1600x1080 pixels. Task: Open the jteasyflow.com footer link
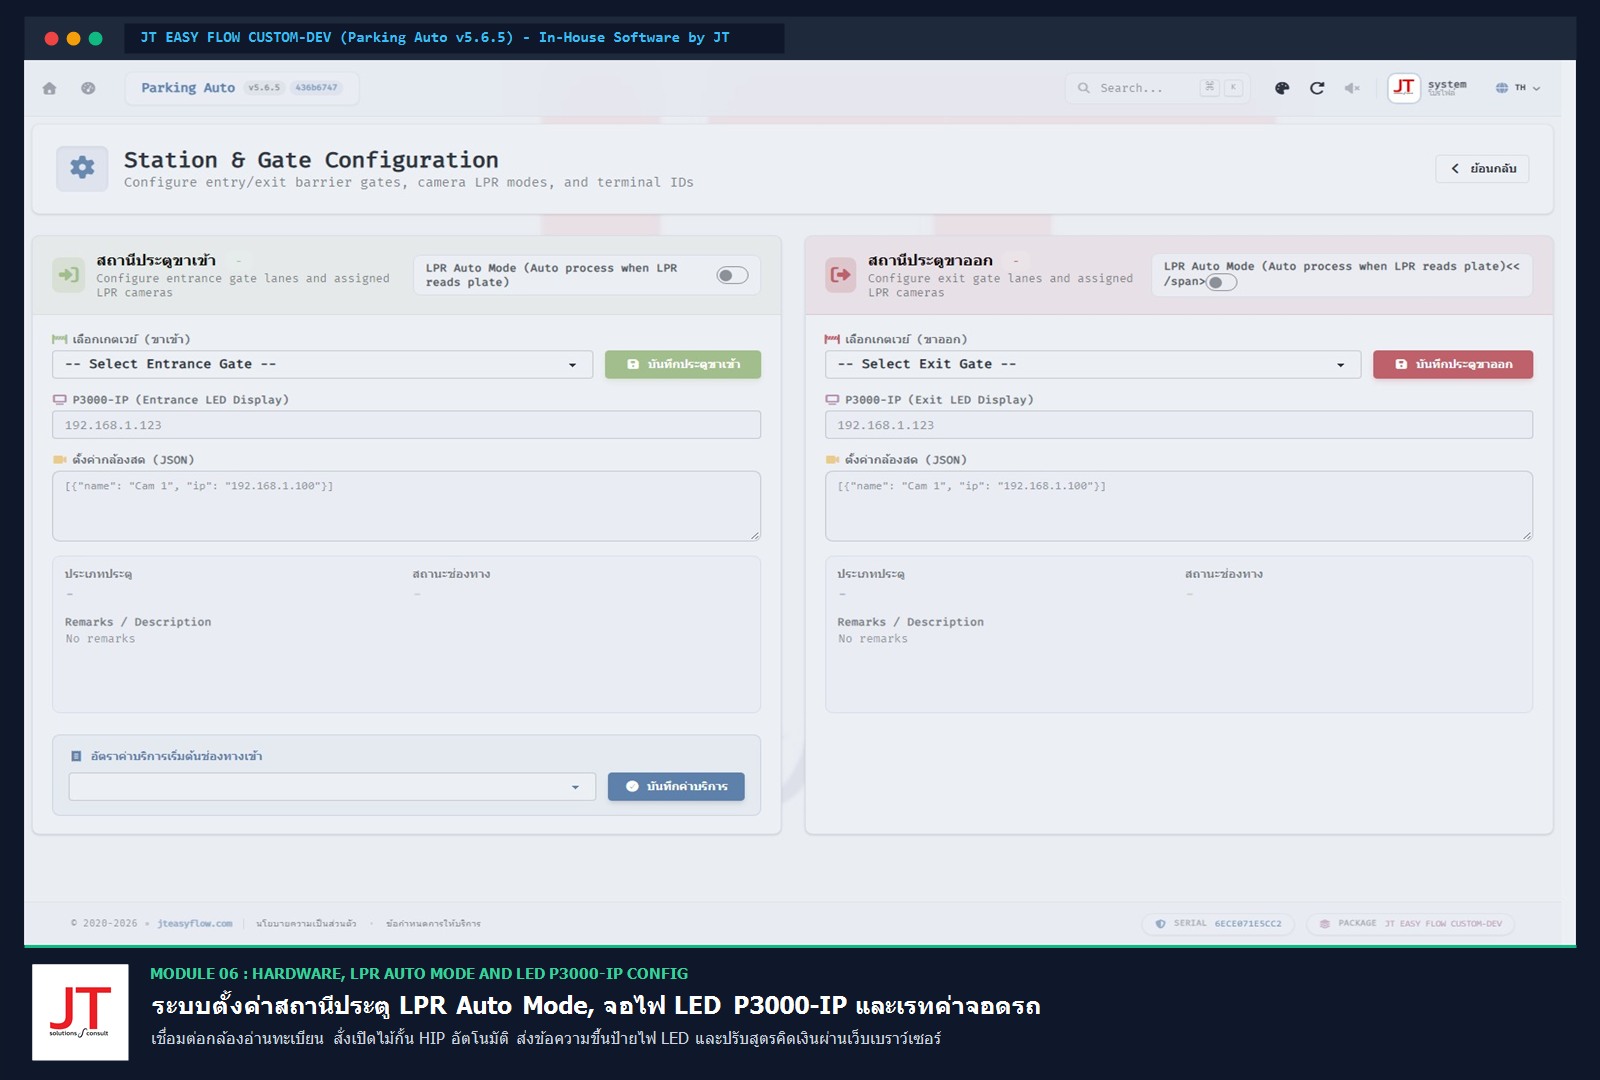pyautogui.click(x=195, y=924)
